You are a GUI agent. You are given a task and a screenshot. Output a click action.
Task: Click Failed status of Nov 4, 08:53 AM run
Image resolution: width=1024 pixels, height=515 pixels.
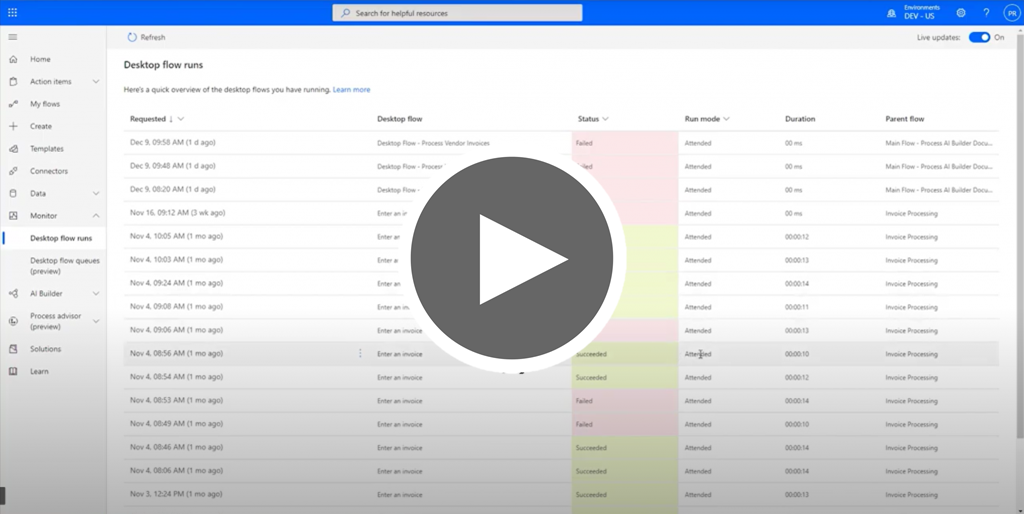[584, 401]
